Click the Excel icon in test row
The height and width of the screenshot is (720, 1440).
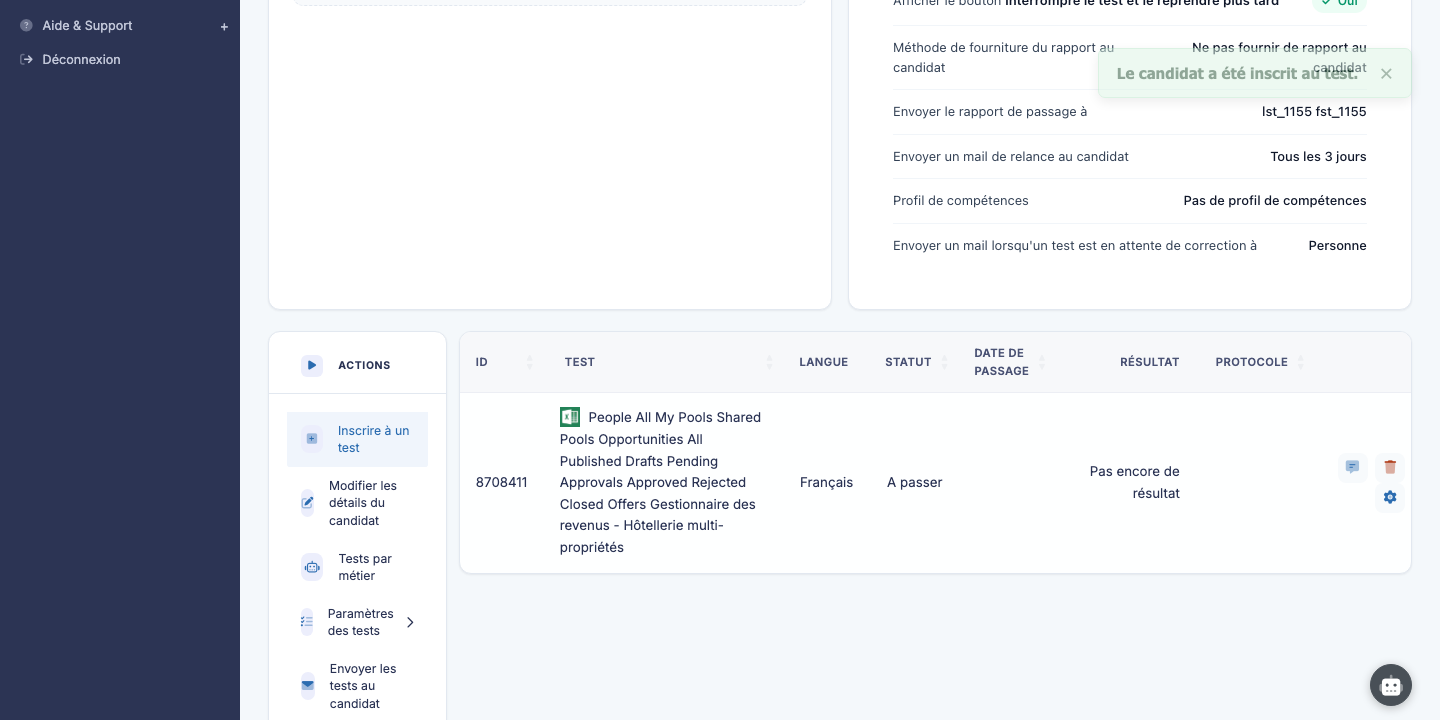tap(570, 417)
